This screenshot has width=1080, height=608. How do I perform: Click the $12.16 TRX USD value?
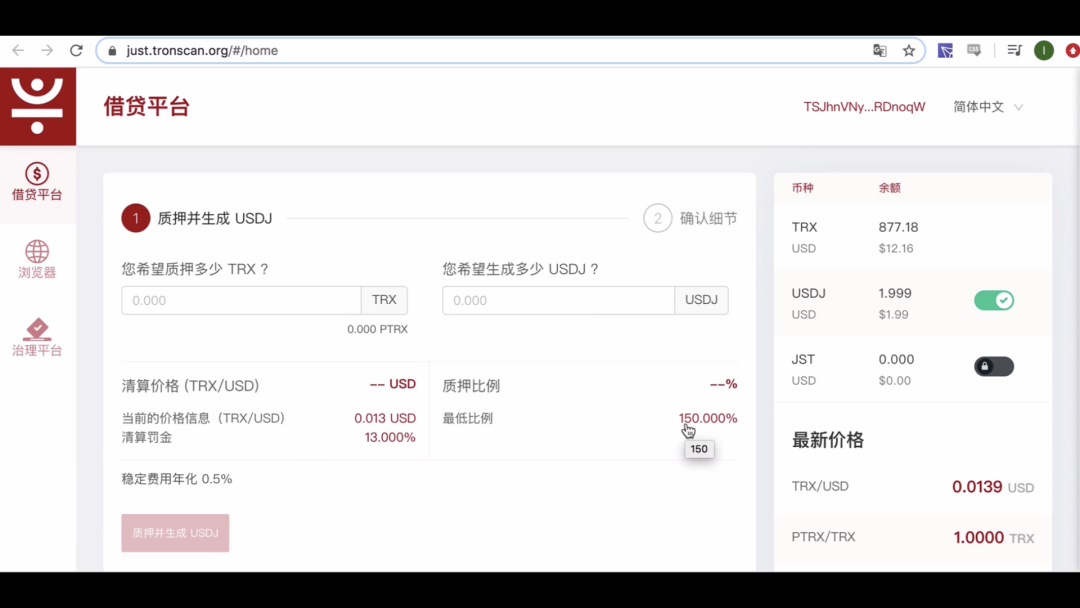[896, 249]
